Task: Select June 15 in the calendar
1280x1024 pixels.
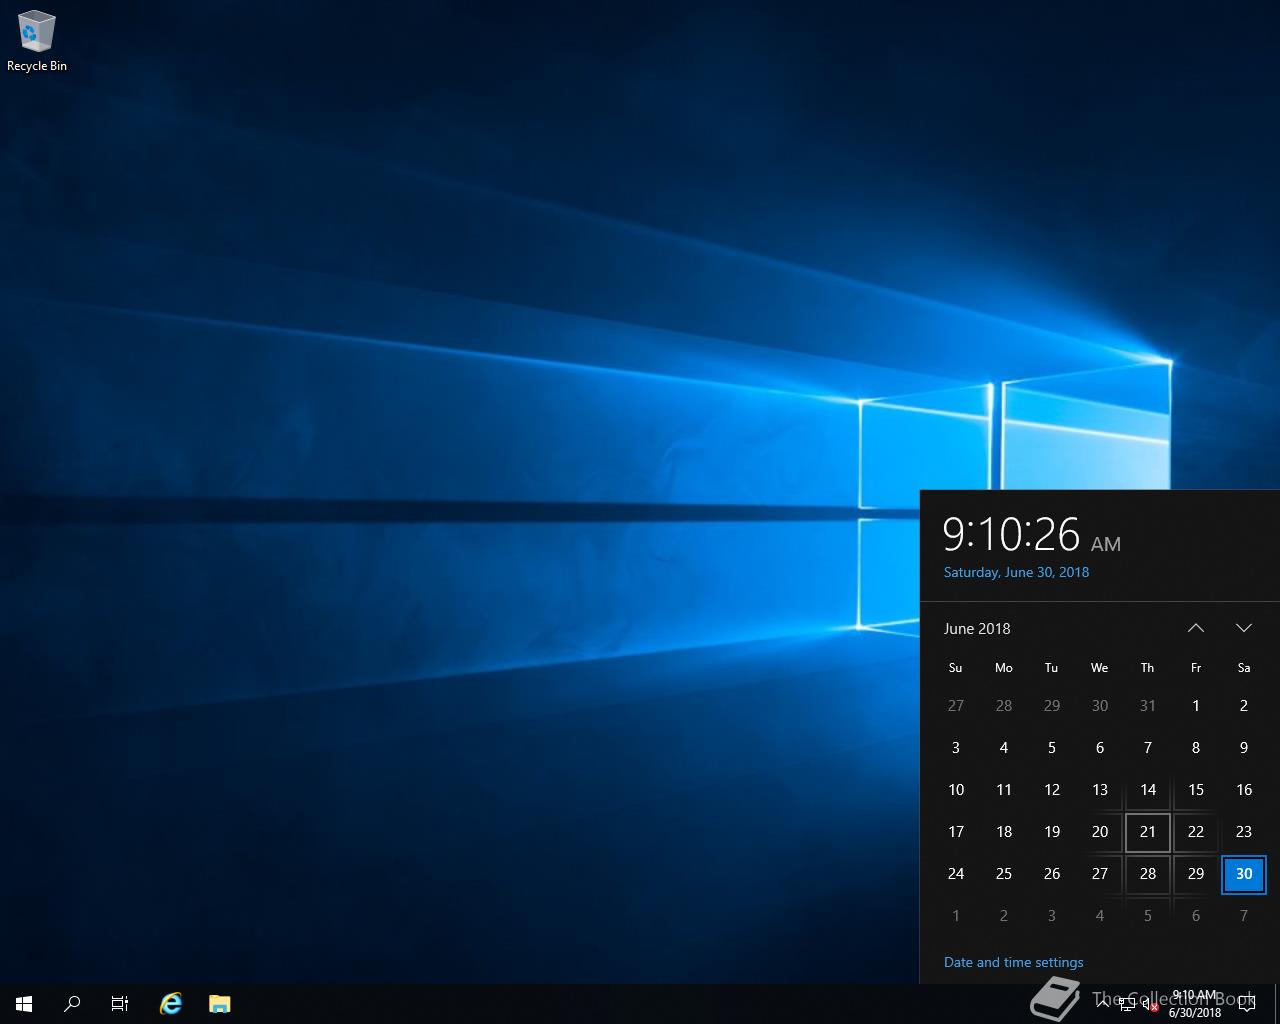Action: click(x=1196, y=790)
